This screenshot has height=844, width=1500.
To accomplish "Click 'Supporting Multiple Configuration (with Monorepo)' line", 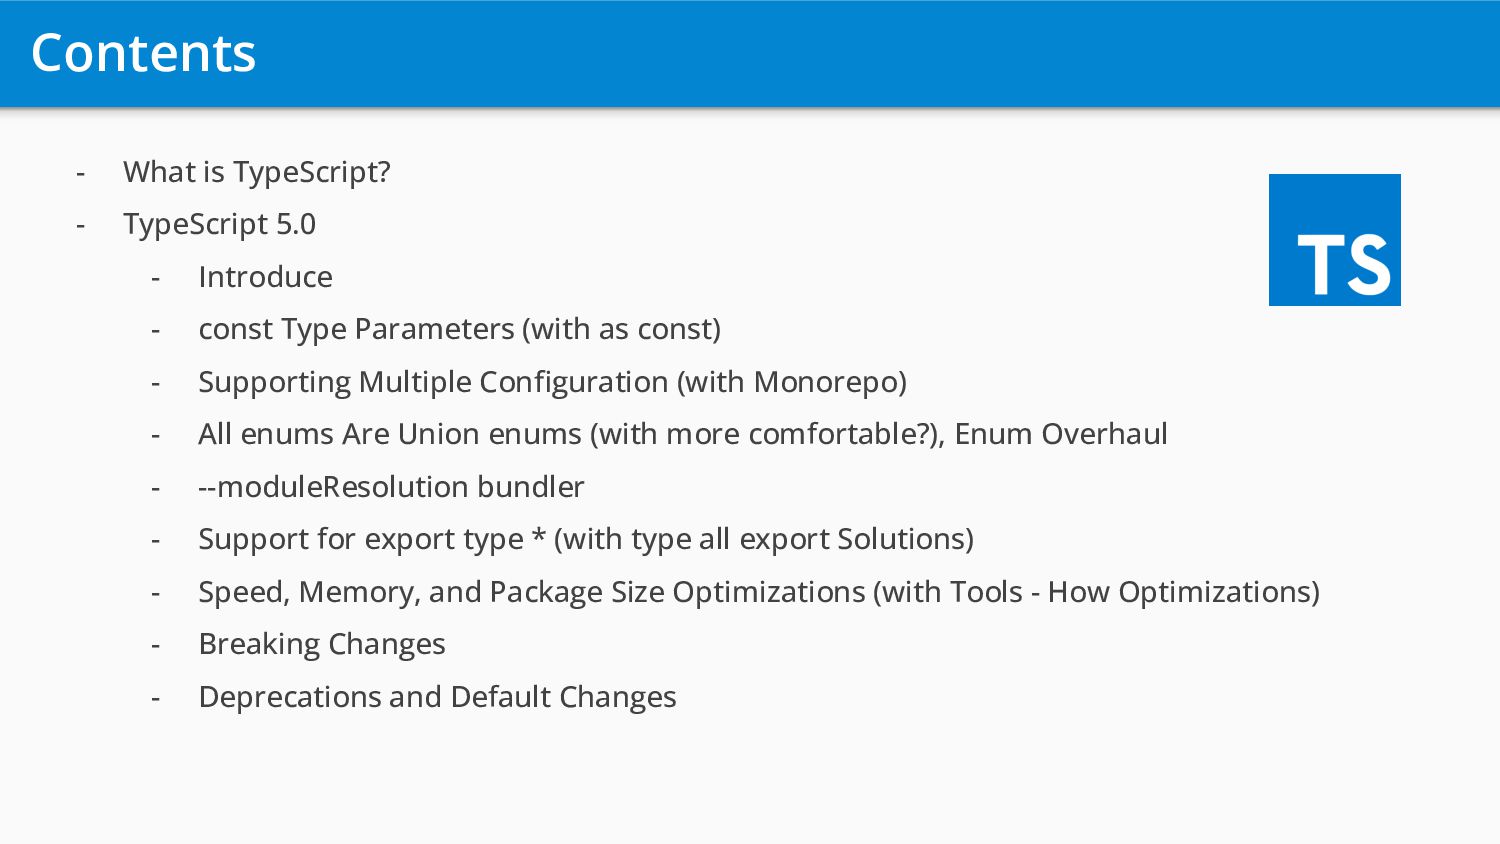I will point(553,382).
